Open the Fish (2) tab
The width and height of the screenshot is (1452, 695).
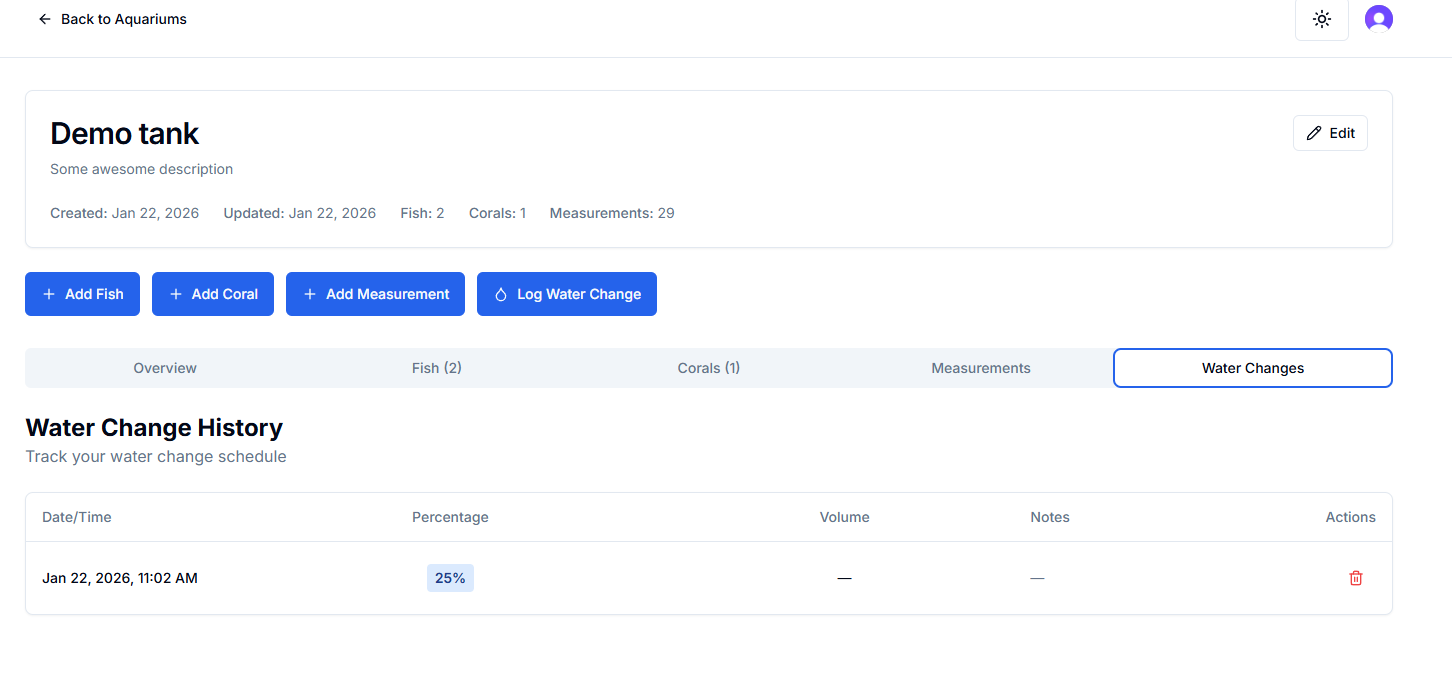pyautogui.click(x=436, y=368)
